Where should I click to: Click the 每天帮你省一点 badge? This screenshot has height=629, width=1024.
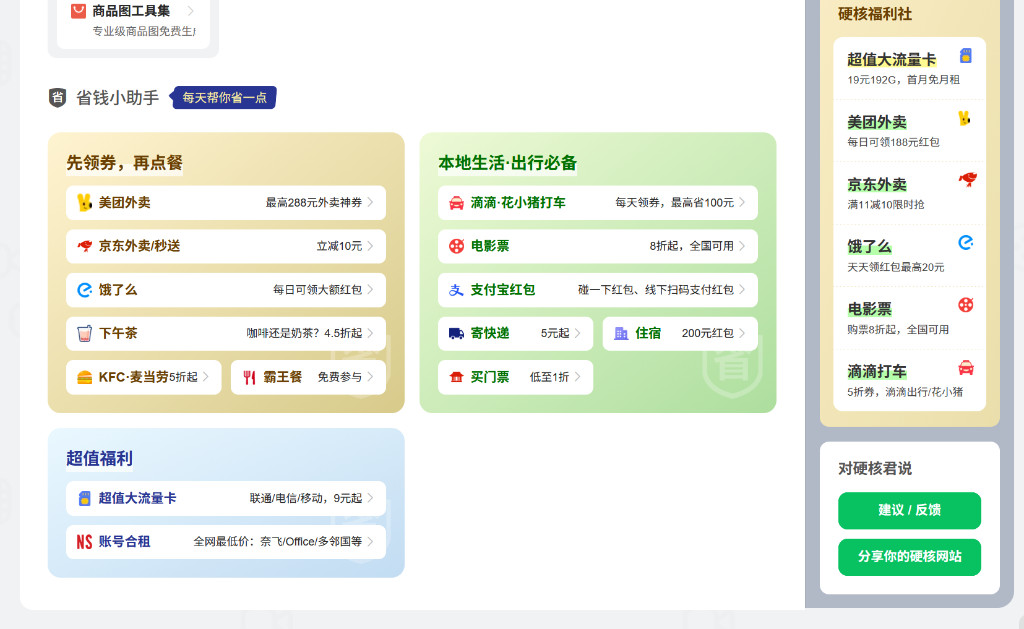222,97
